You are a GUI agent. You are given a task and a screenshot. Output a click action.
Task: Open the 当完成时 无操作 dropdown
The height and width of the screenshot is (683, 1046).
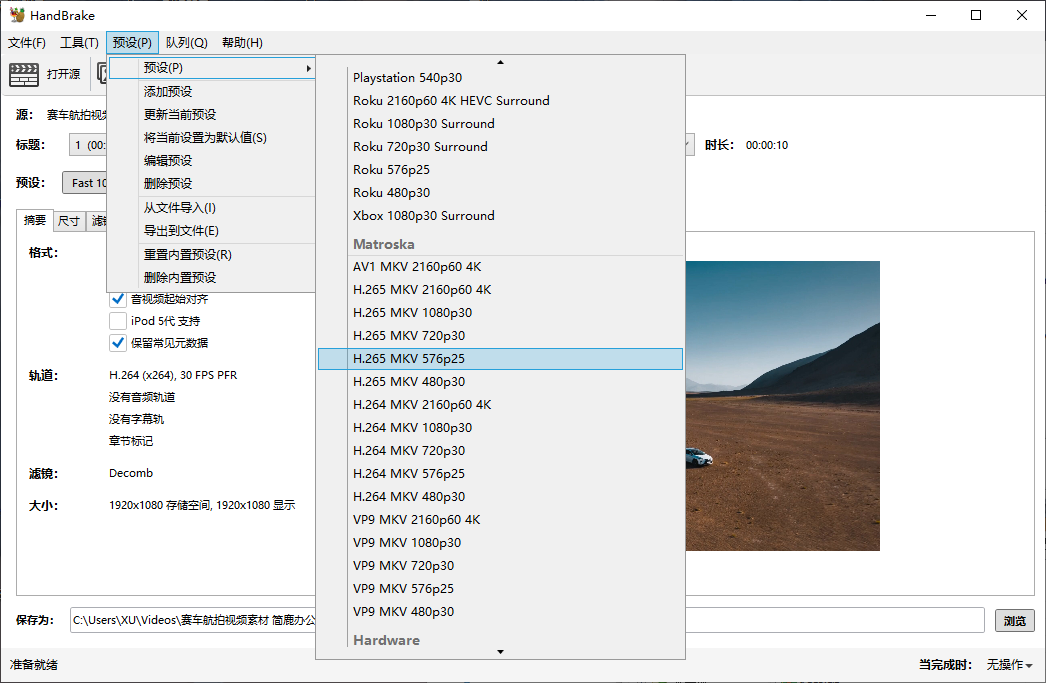click(x=1009, y=664)
